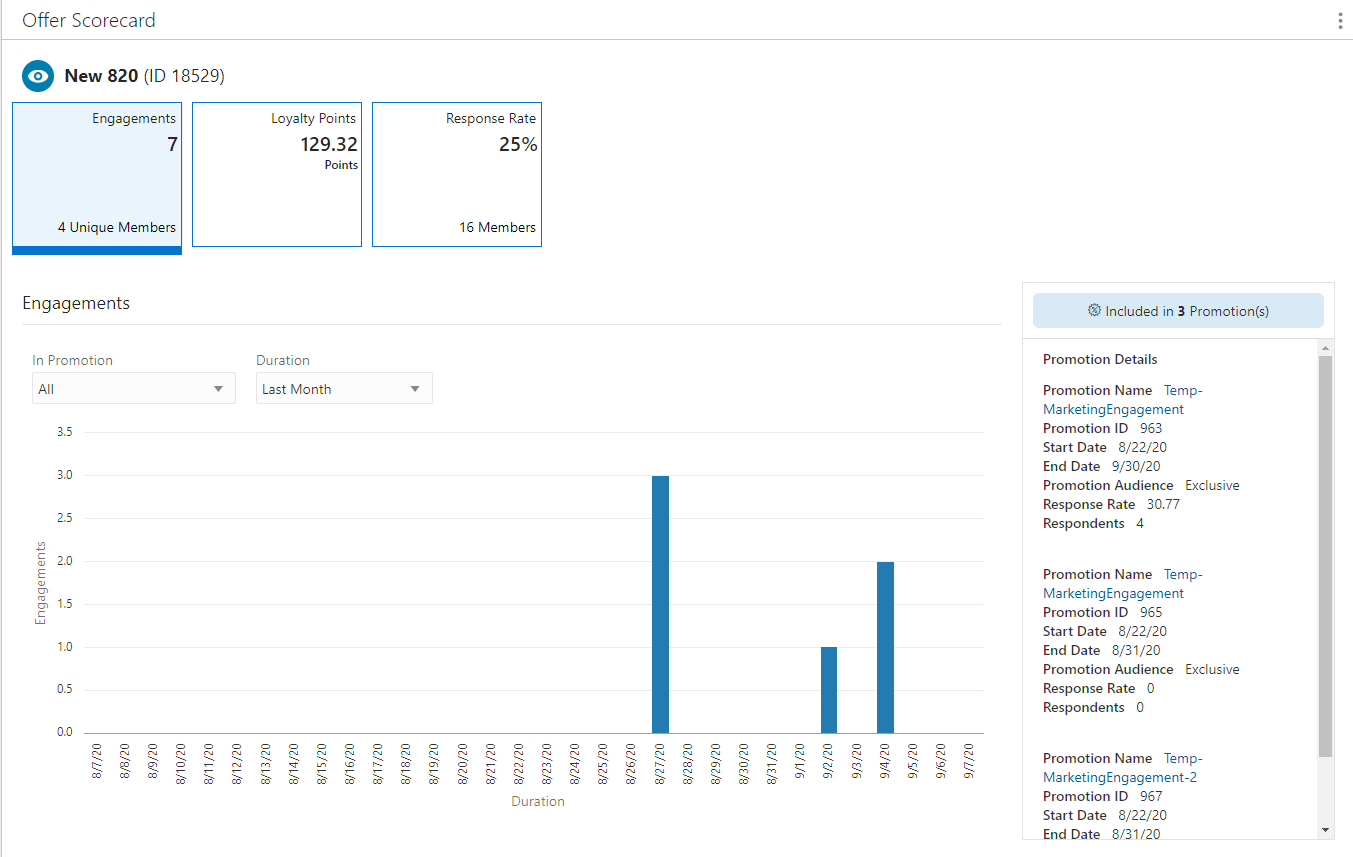
Task: Open the In Promotion dropdown
Action: [134, 389]
